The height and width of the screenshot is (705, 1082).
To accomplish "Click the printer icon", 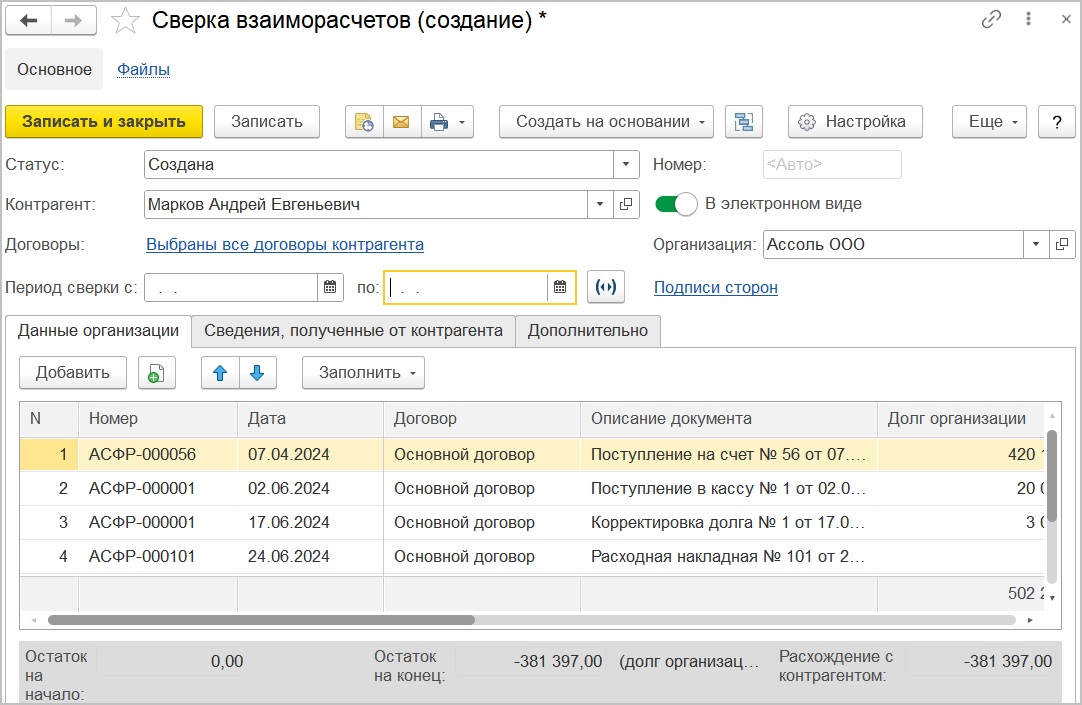I will [x=438, y=122].
